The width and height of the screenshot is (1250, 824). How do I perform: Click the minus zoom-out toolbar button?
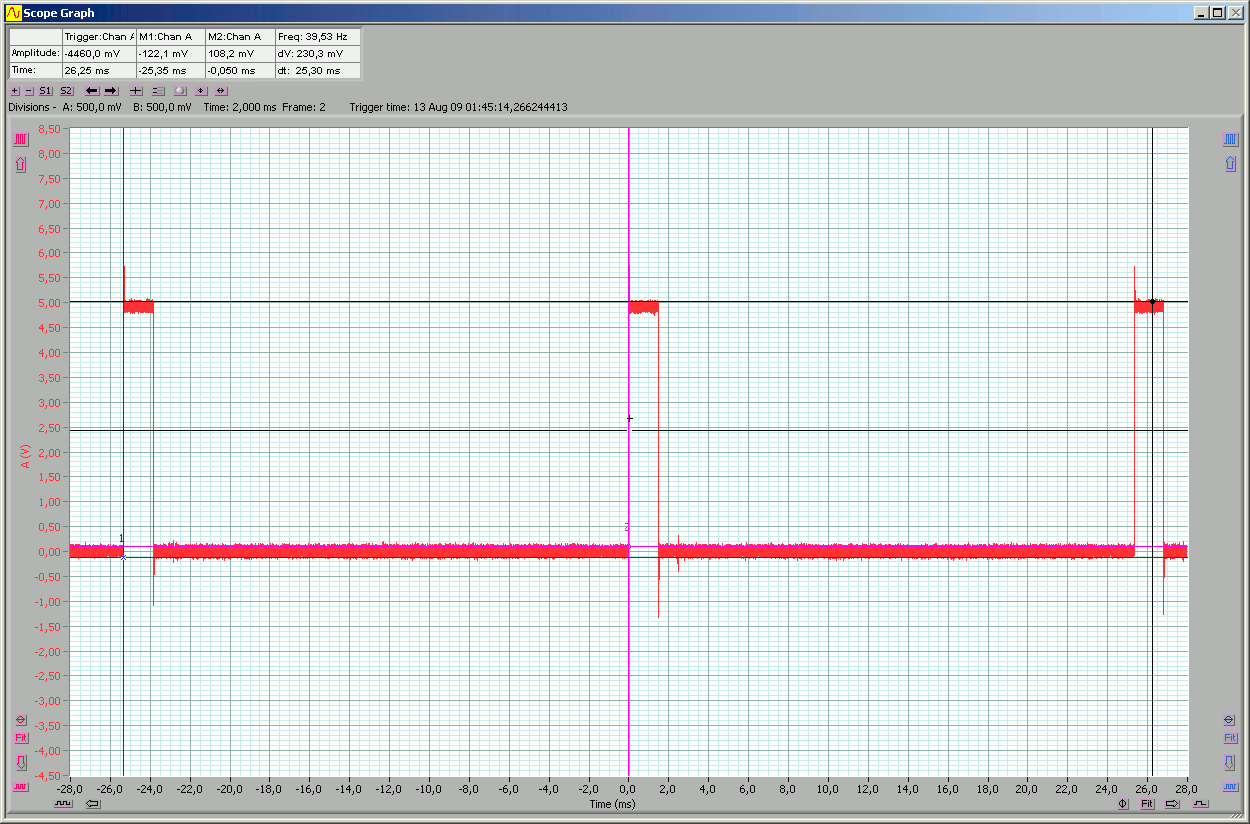28,91
